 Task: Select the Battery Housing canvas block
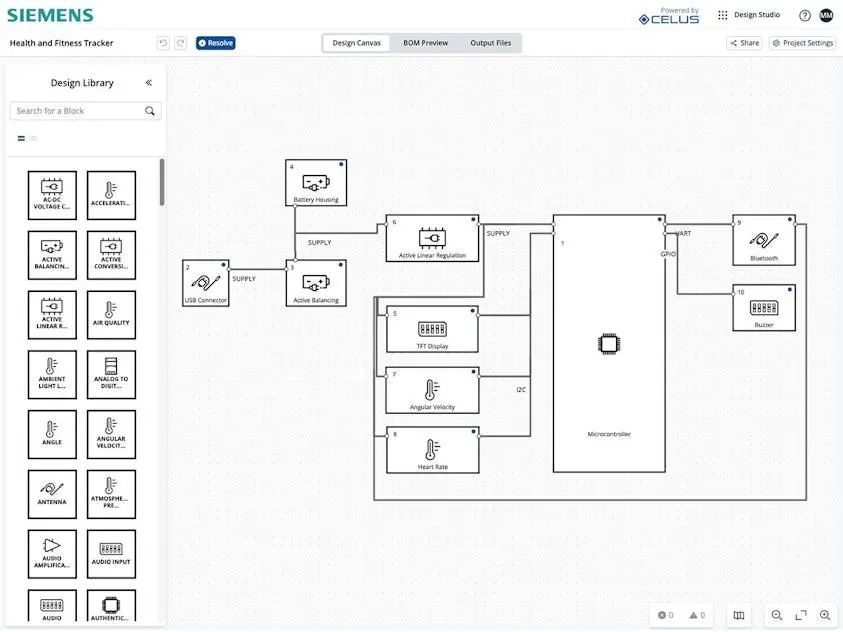[316, 183]
